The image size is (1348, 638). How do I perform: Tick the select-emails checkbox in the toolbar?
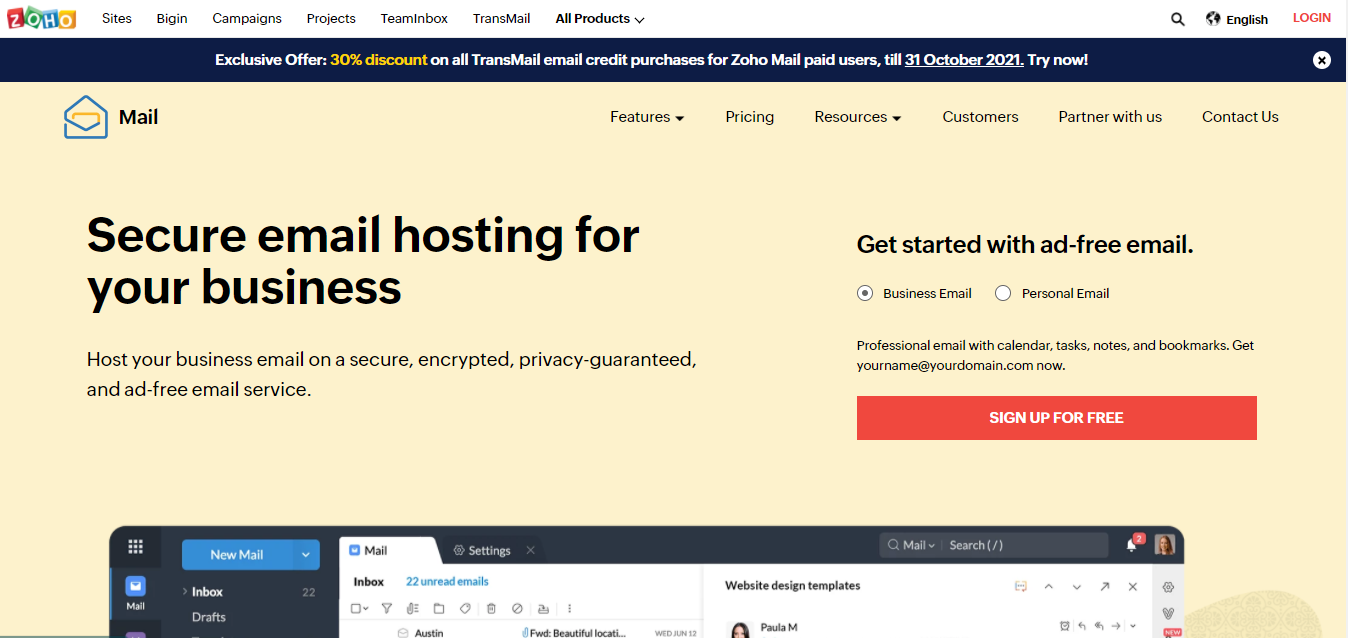[355, 608]
